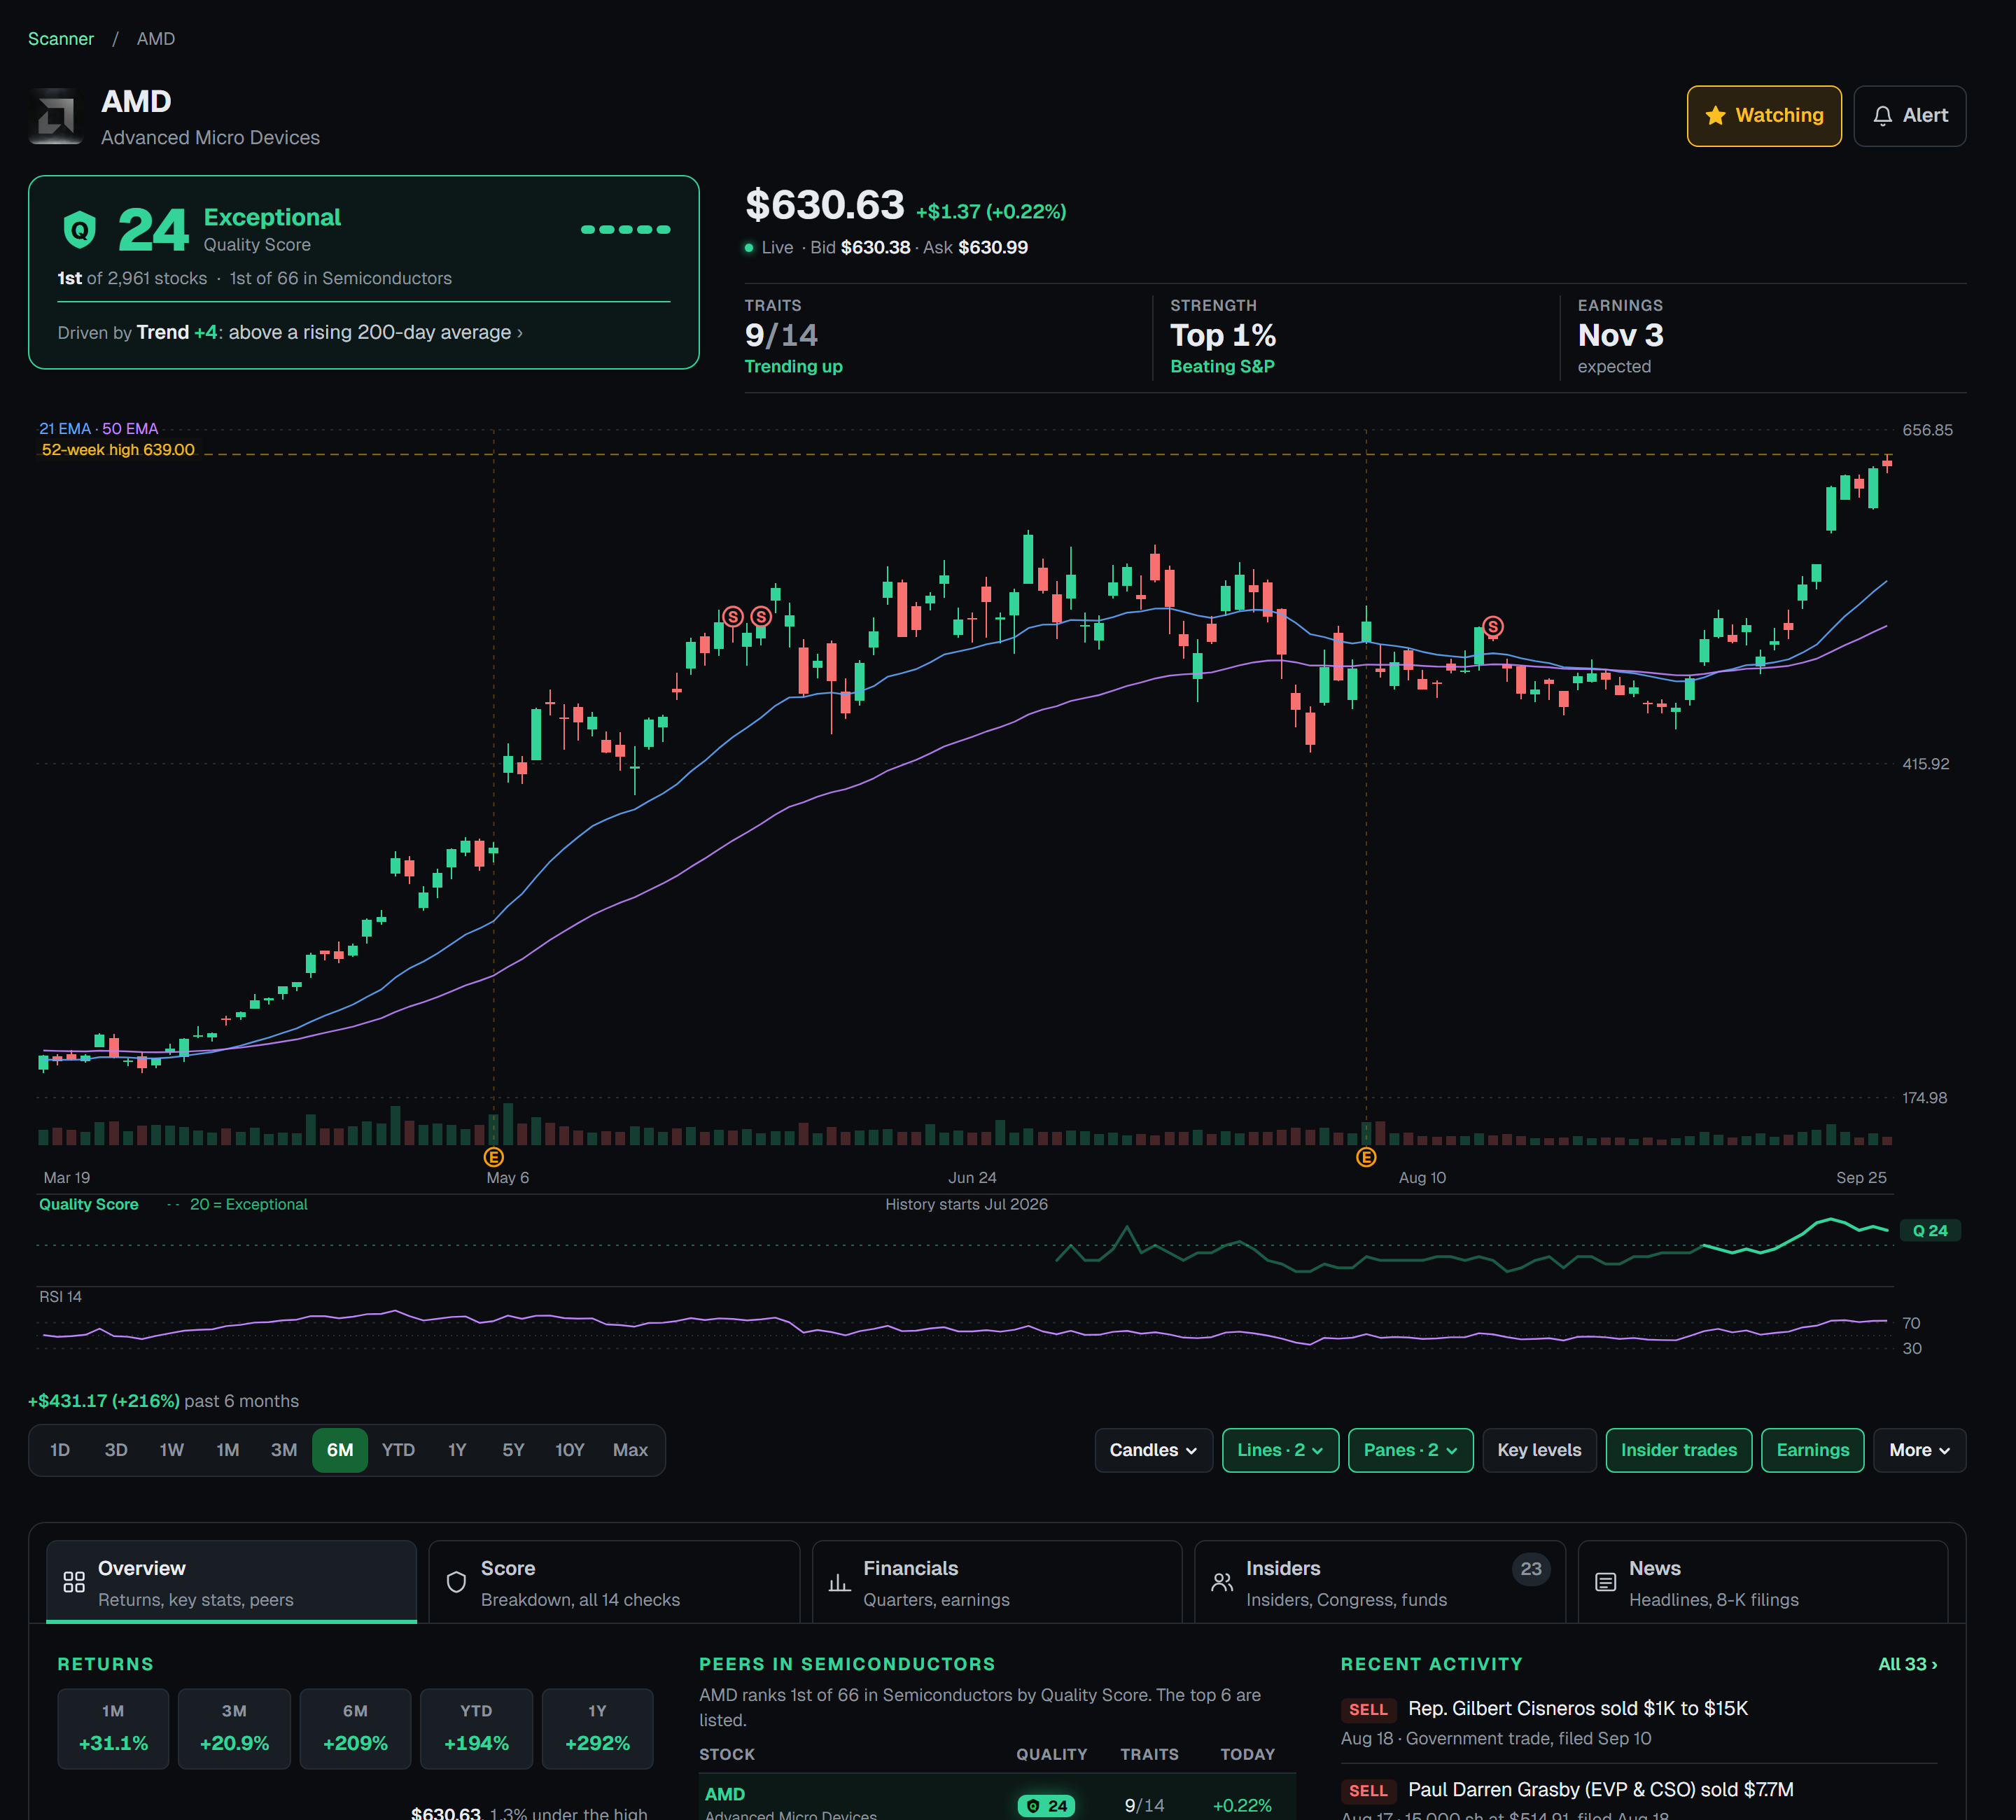Expand Driven by Trend +4 details

click(x=290, y=333)
